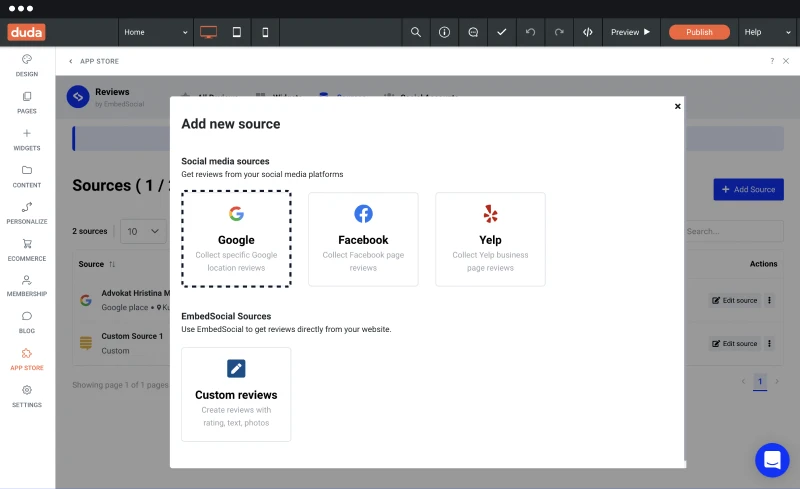Image resolution: width=800 pixels, height=489 pixels.
Task: Open Widgets in left sidebar
Action: (x=27, y=139)
